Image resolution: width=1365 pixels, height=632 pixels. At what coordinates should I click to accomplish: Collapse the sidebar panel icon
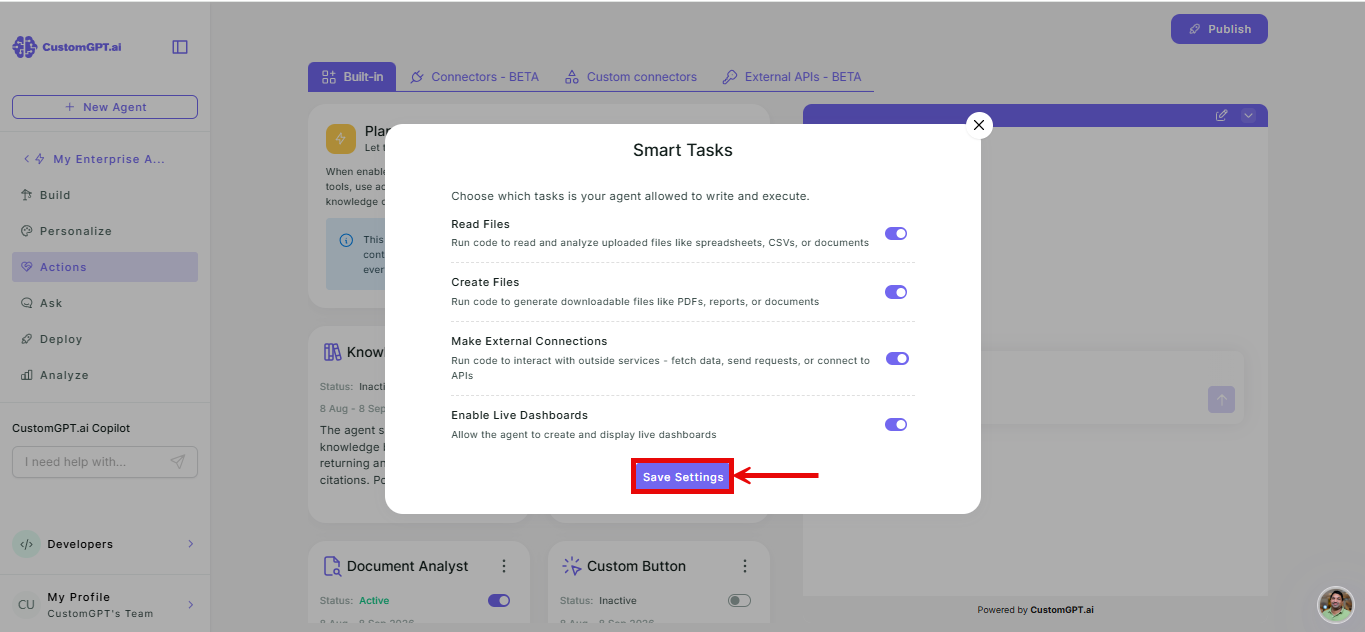[180, 47]
